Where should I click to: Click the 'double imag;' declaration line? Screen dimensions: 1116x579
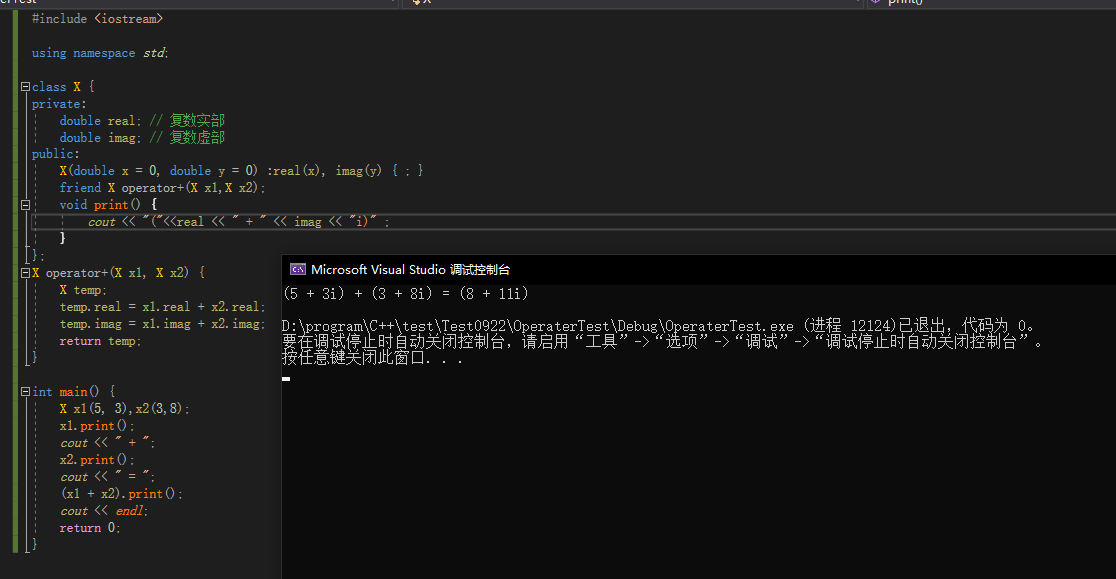click(x=100, y=138)
